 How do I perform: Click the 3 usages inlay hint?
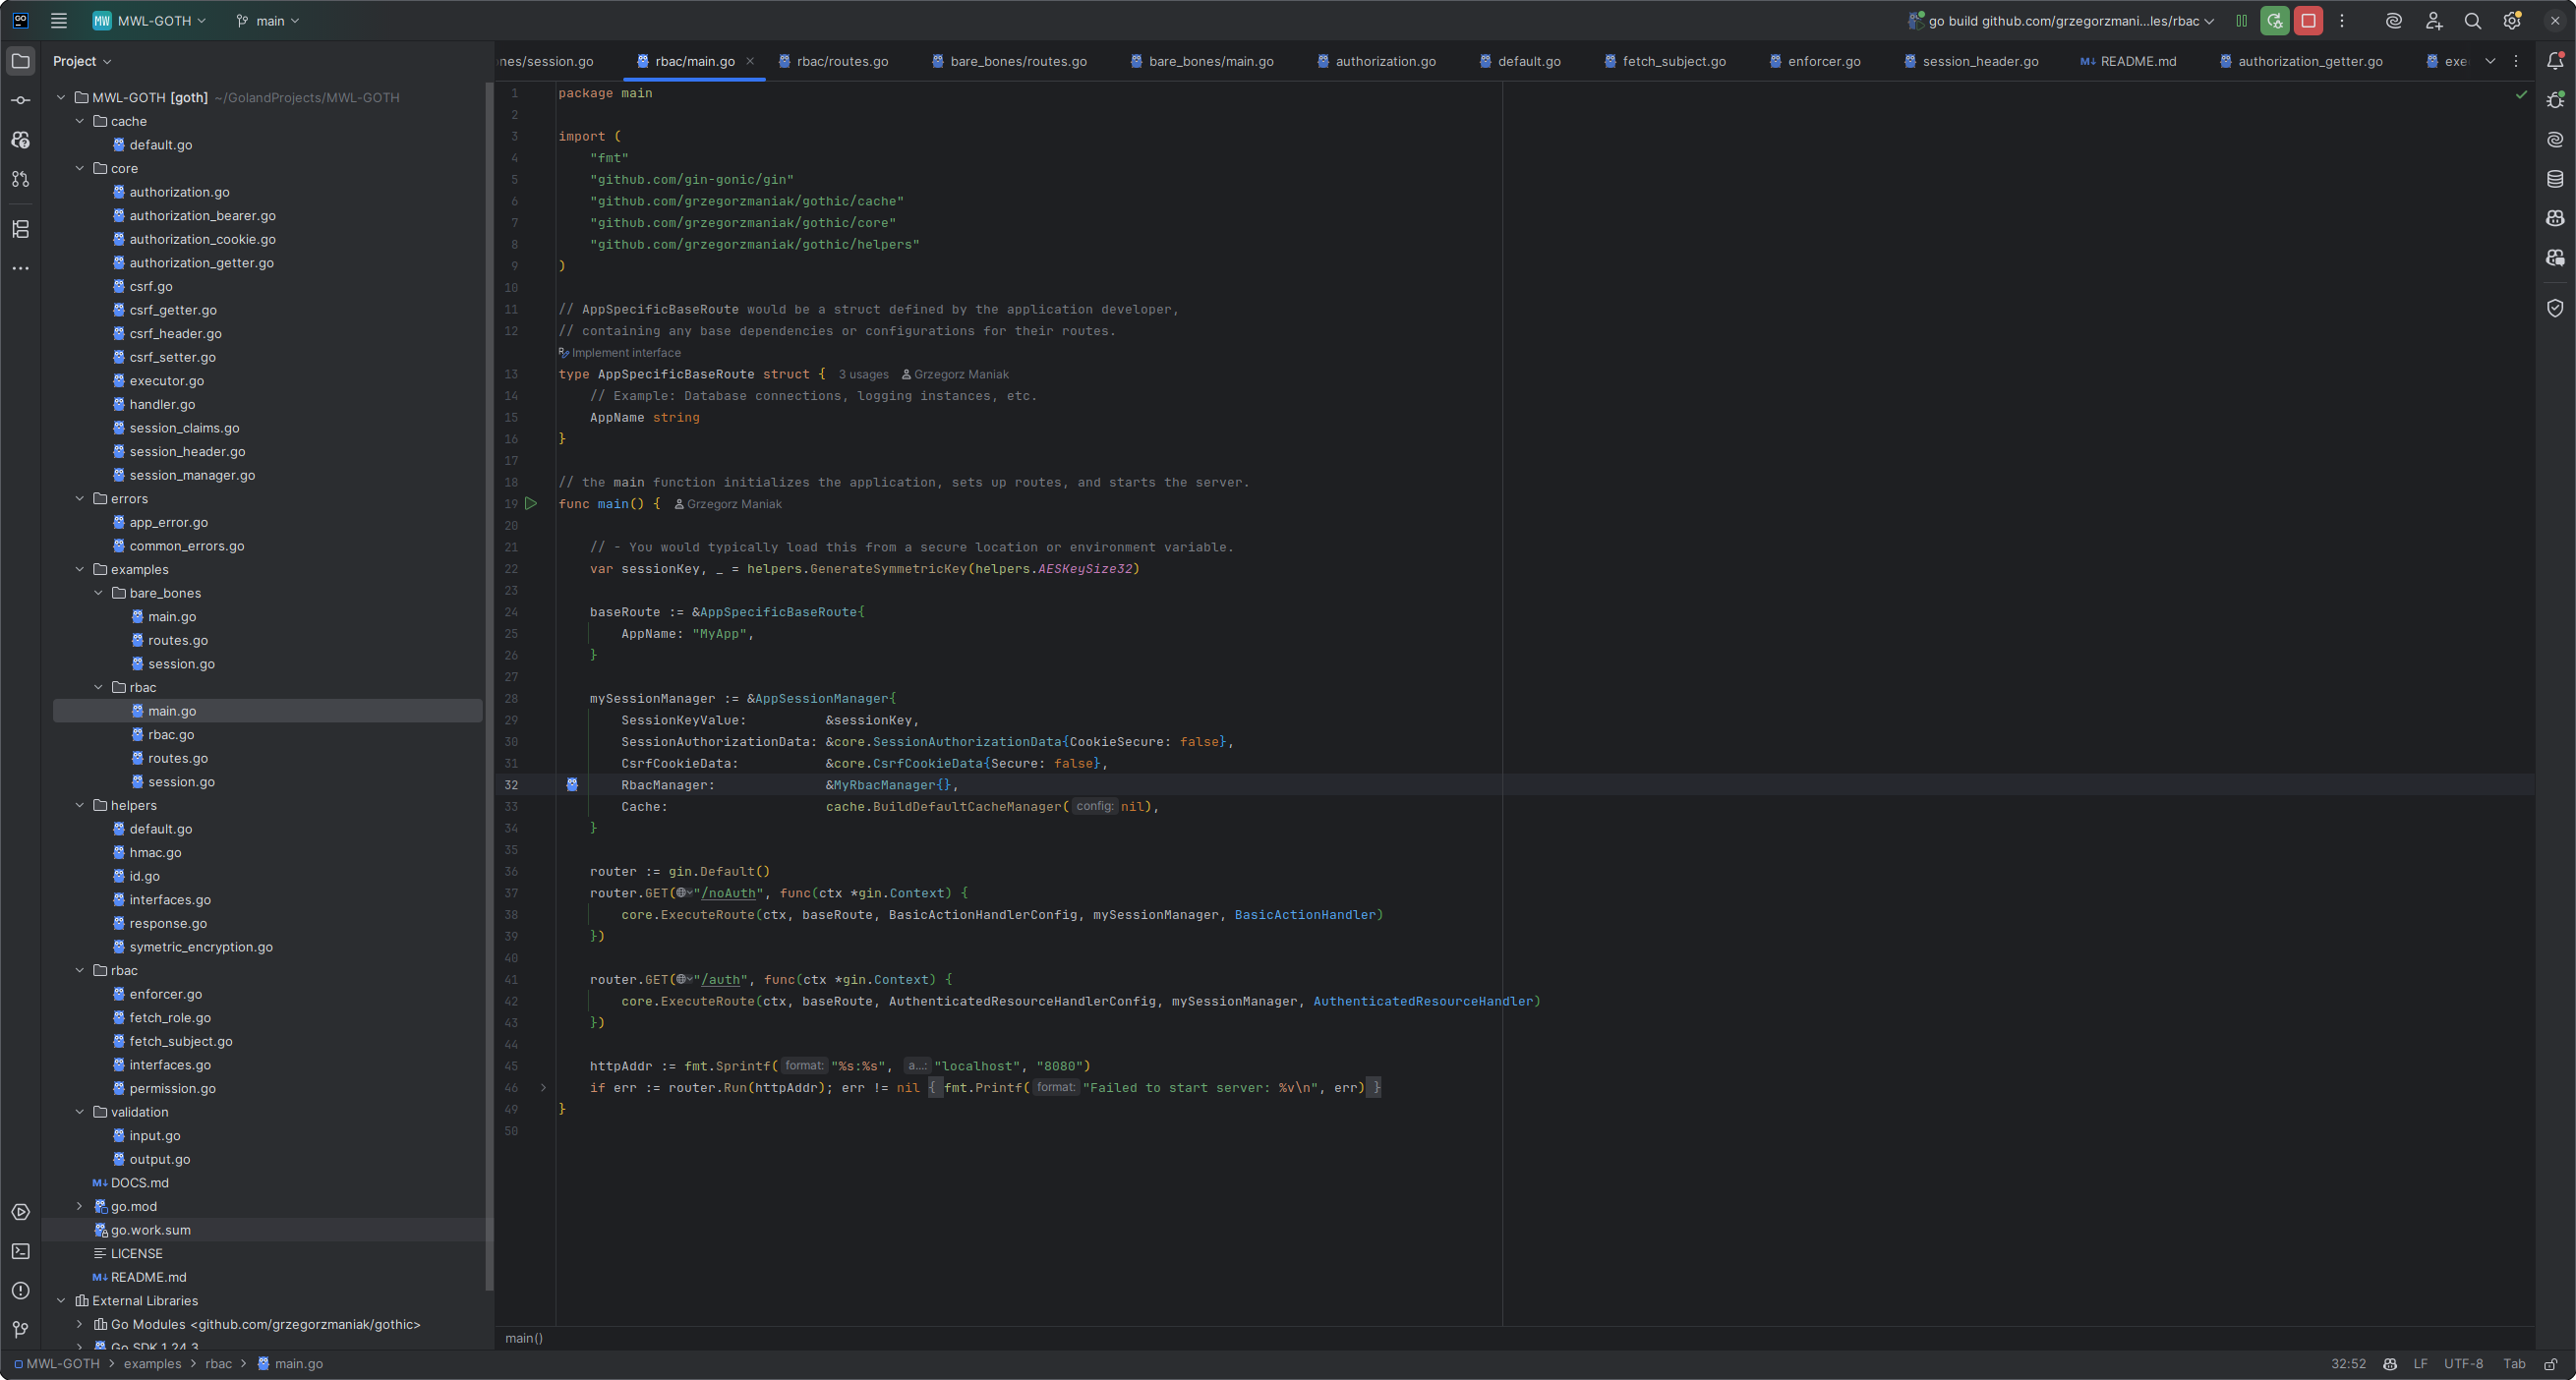click(x=863, y=374)
